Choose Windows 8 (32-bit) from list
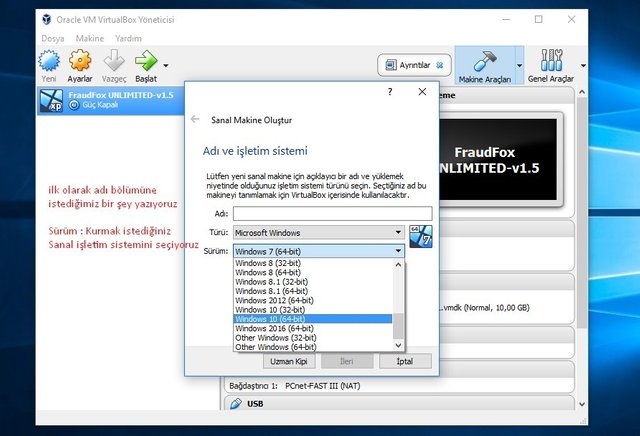Viewport: 640px width, 436px height. tap(313, 263)
